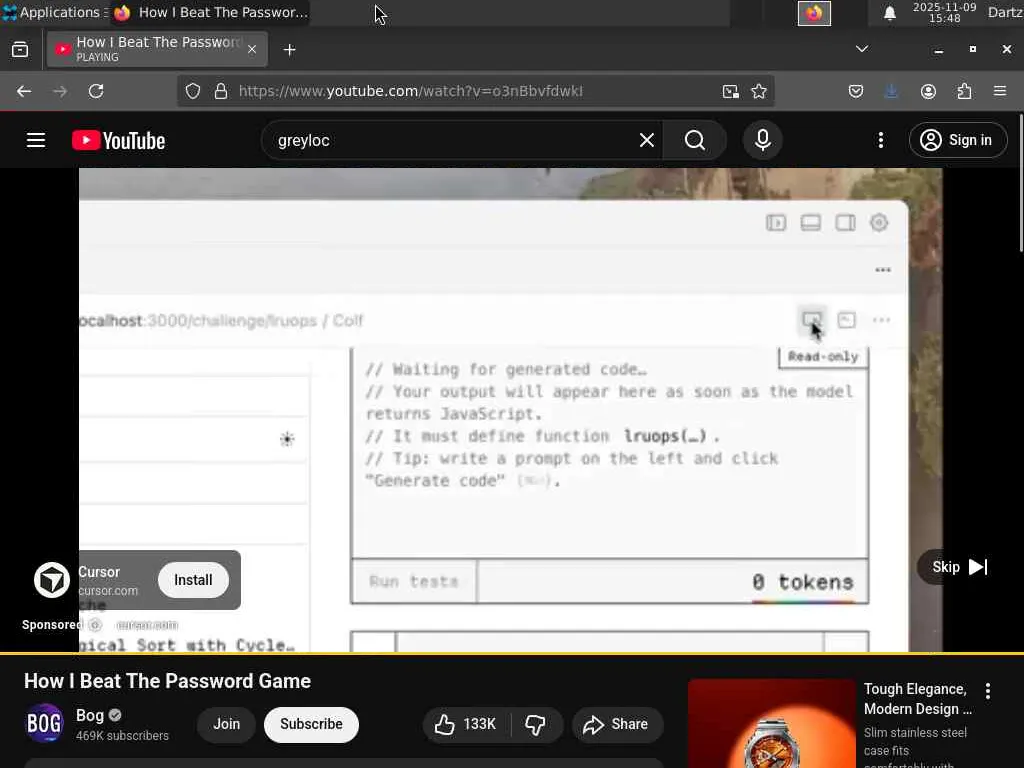The image size is (1024, 768).
Task: Reload the current page
Action: (x=96, y=91)
